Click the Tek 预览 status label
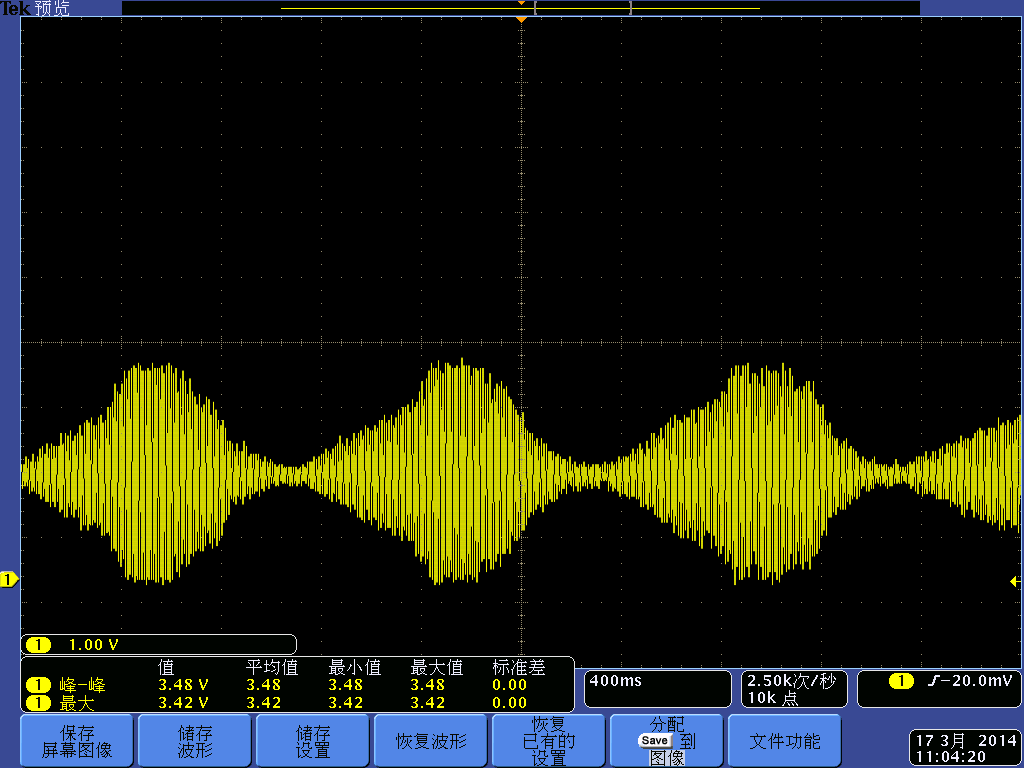This screenshot has width=1024, height=768. 35,8
